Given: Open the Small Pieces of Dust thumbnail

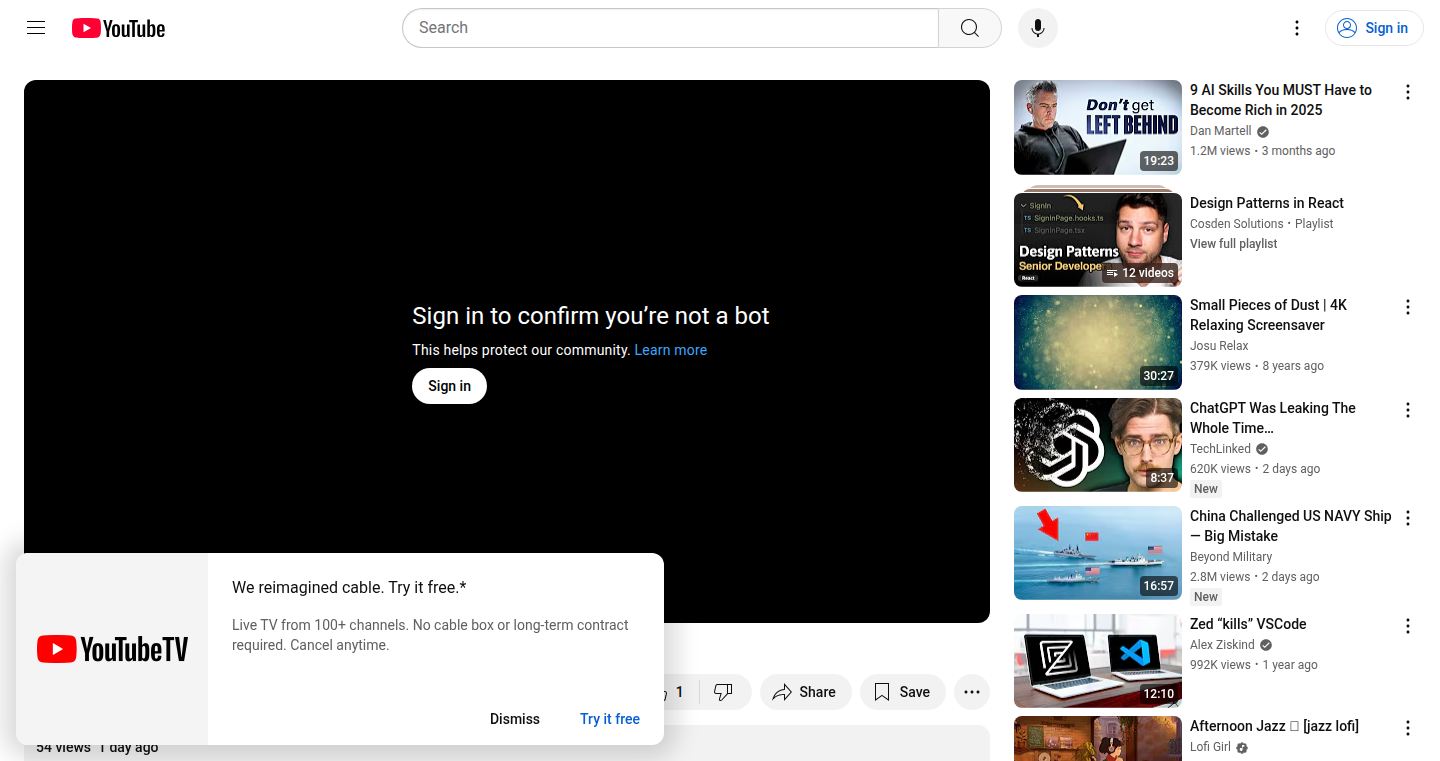Looking at the screenshot, I should tap(1098, 342).
